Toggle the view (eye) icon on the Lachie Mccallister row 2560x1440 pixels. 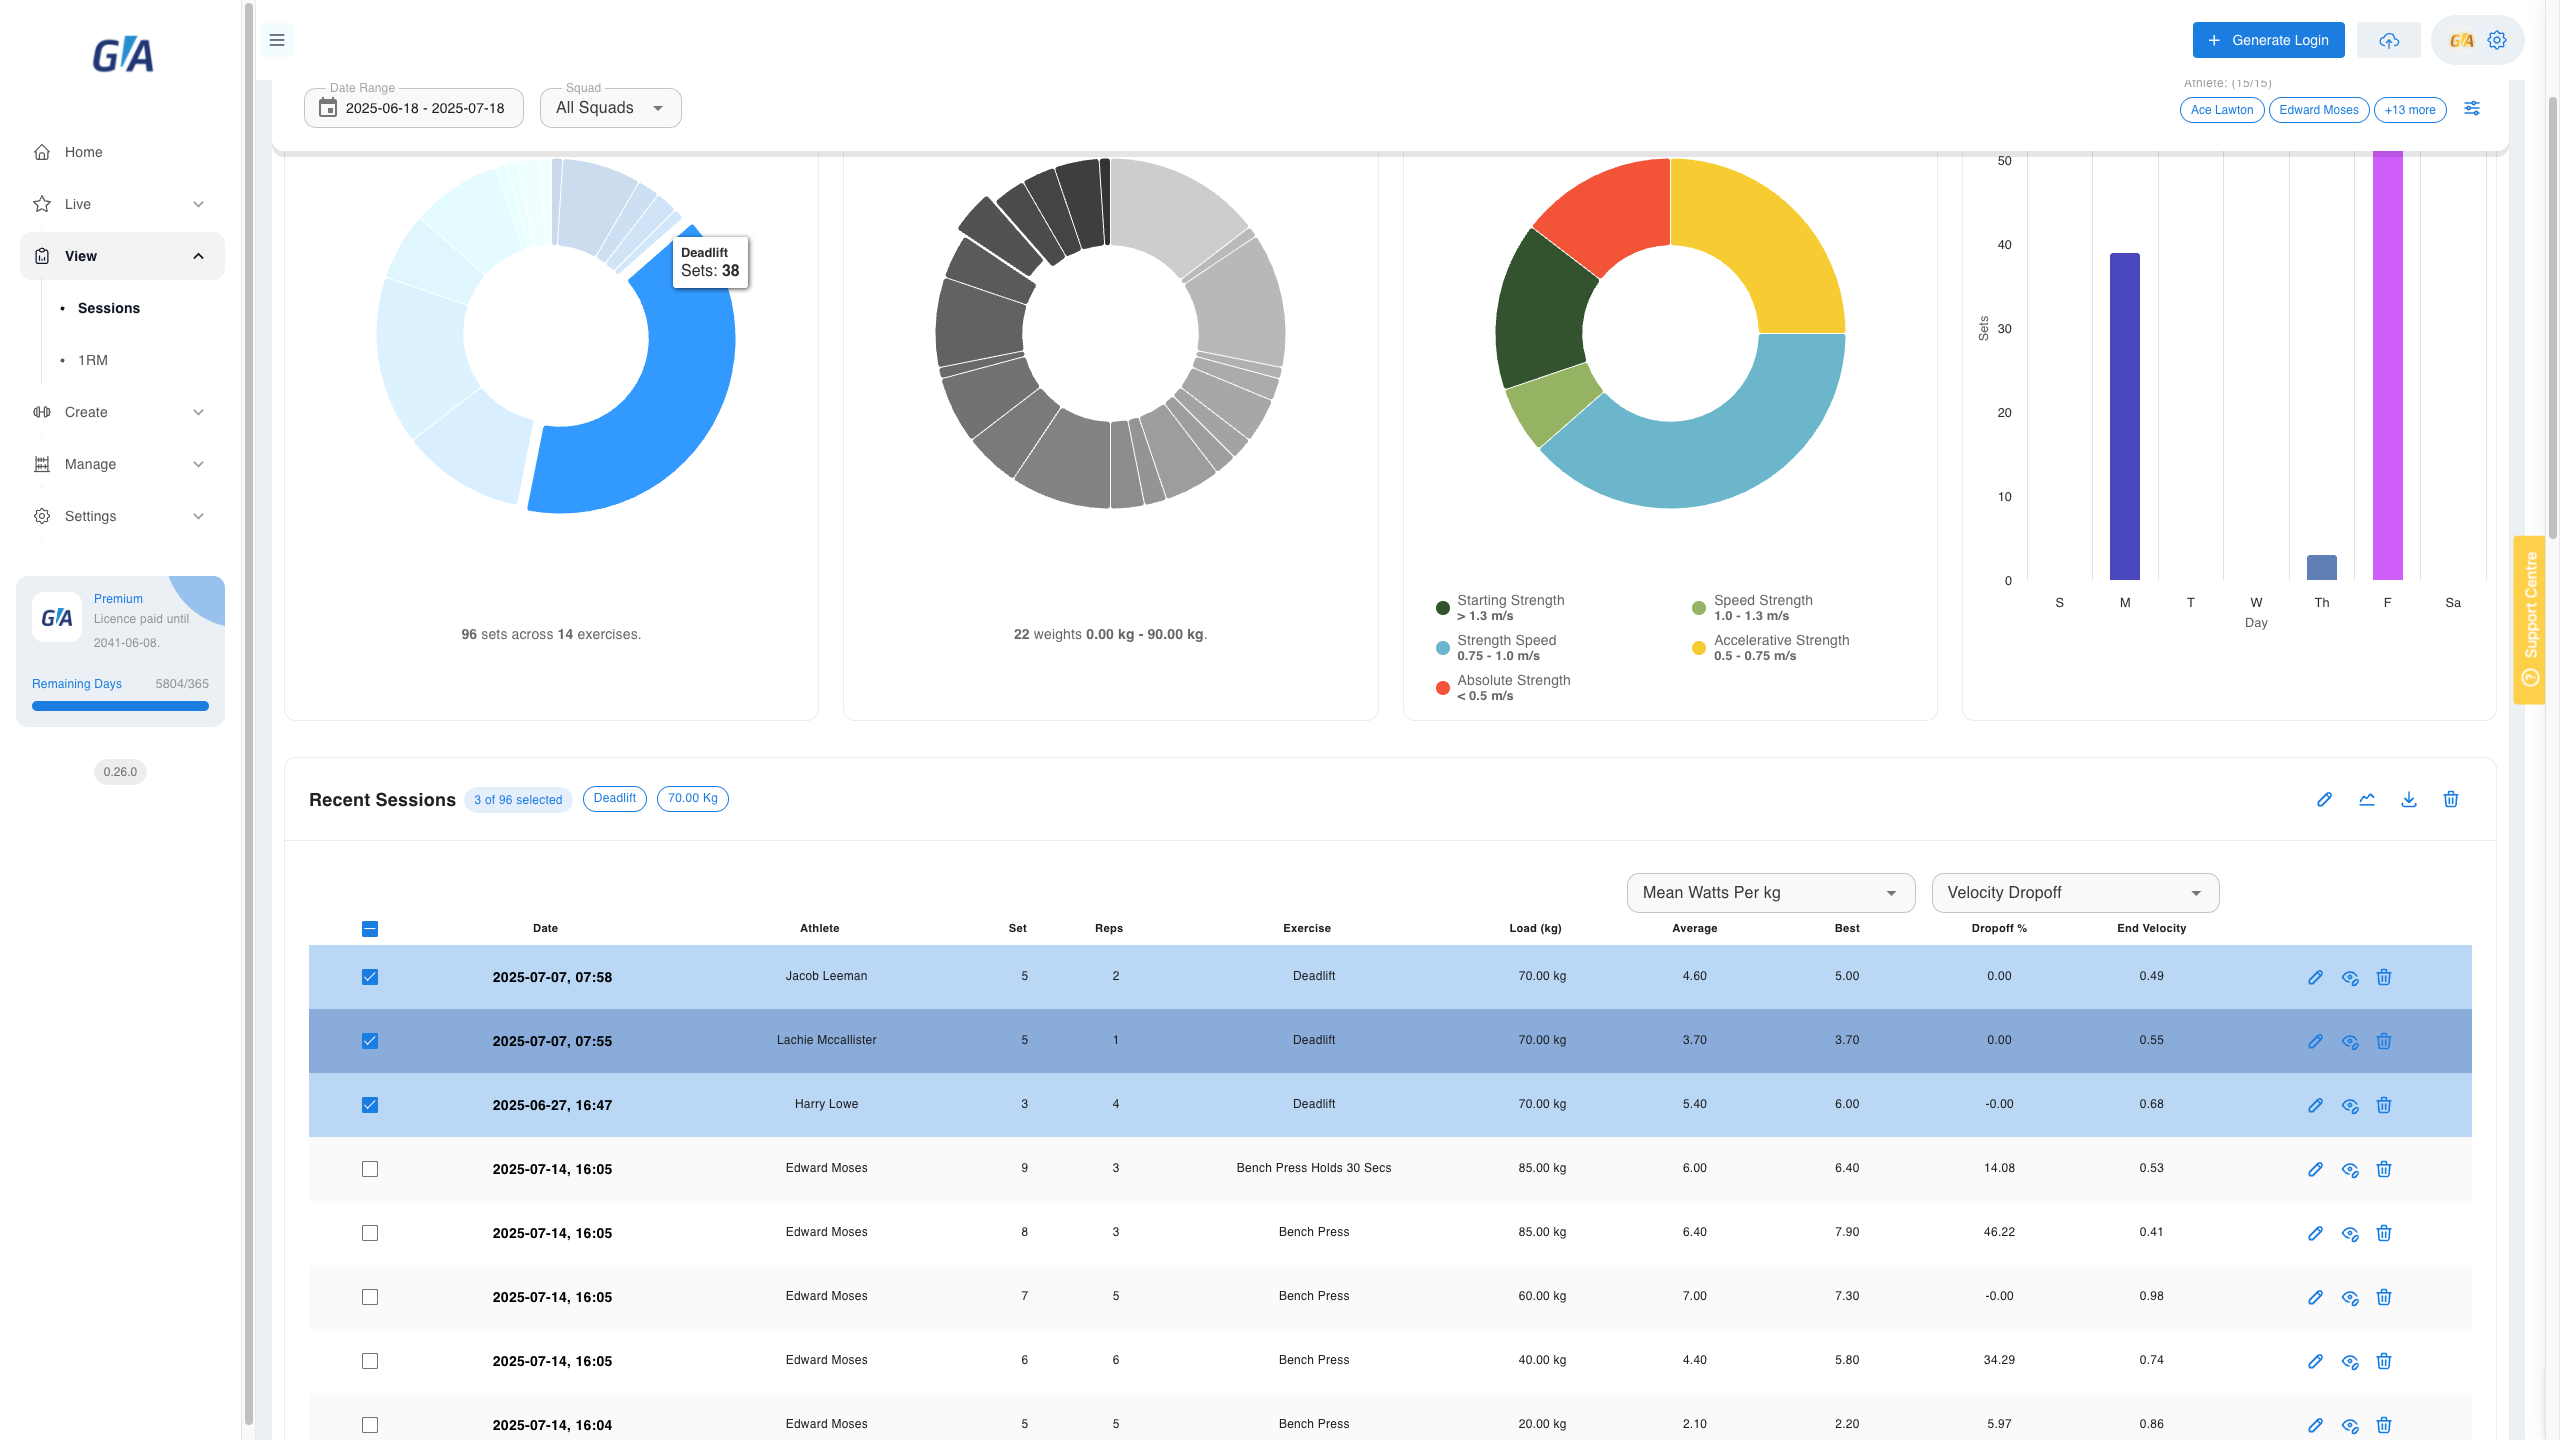coord(2350,1041)
